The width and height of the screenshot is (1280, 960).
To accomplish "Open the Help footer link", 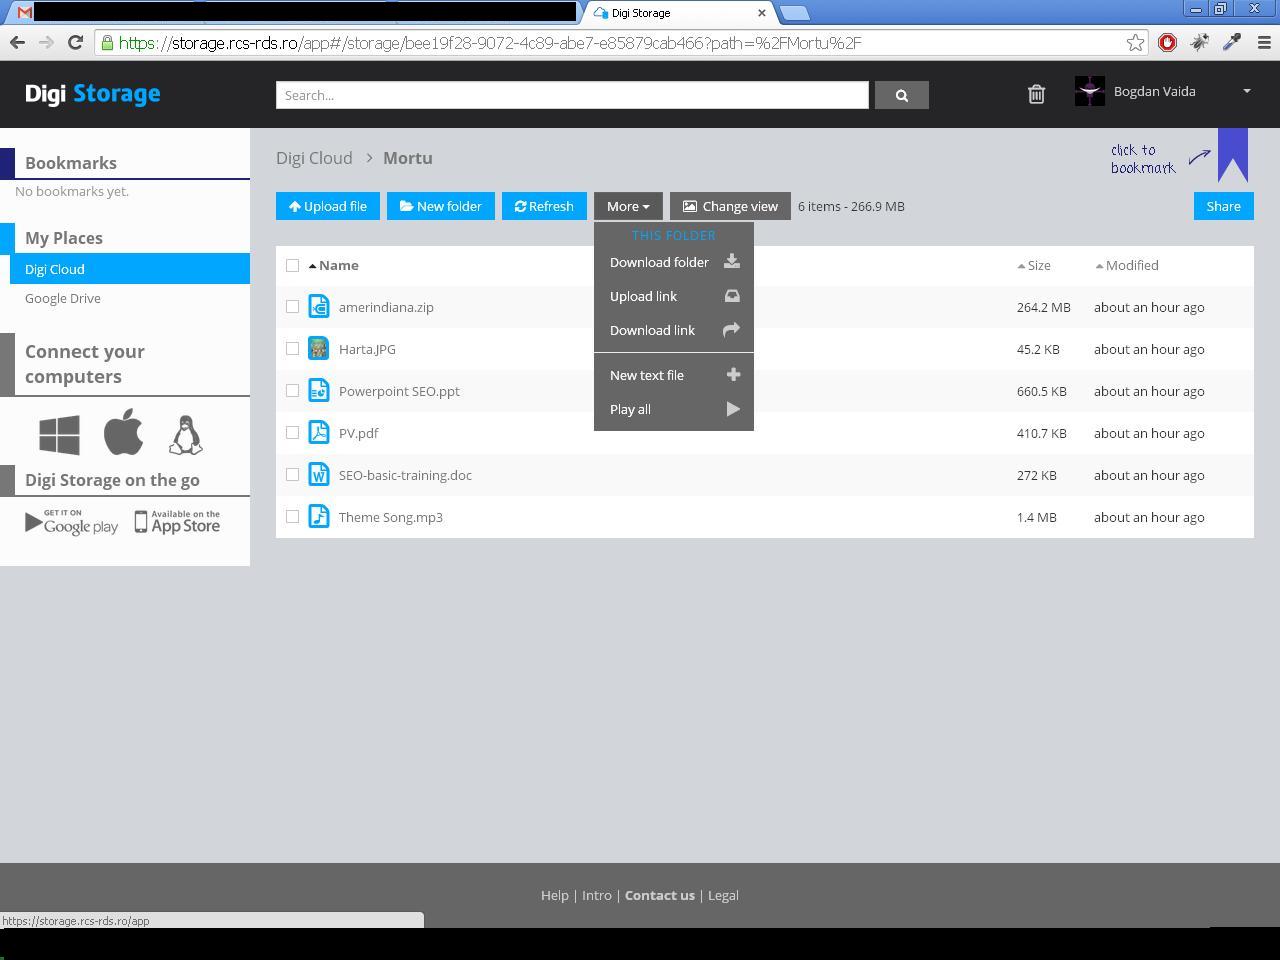I will point(555,895).
